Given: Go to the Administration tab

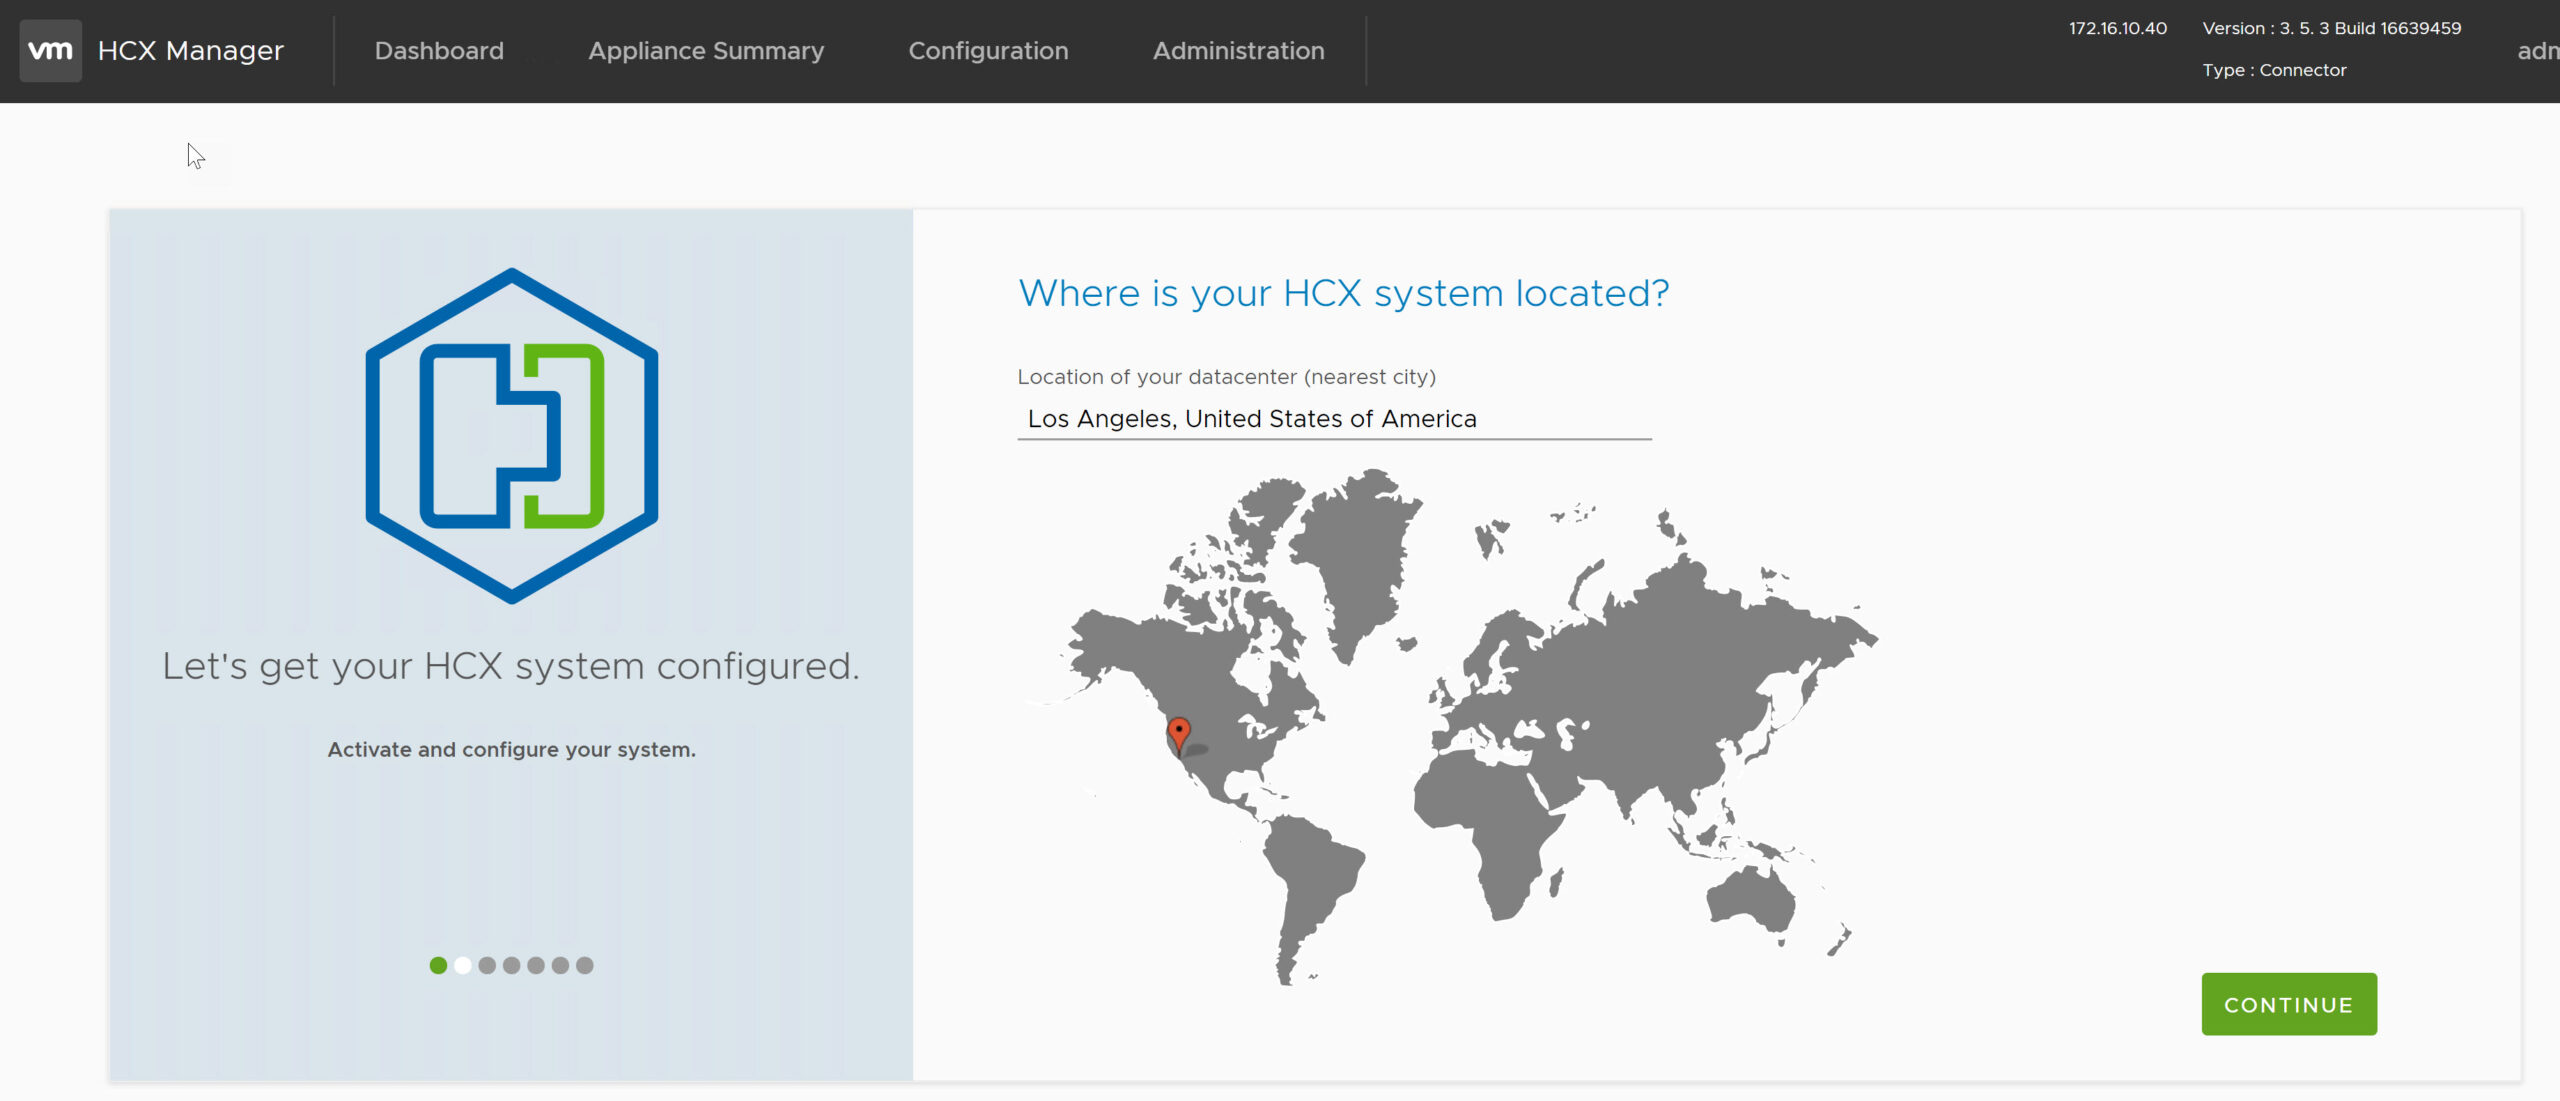Looking at the screenshot, I should pos(1238,50).
